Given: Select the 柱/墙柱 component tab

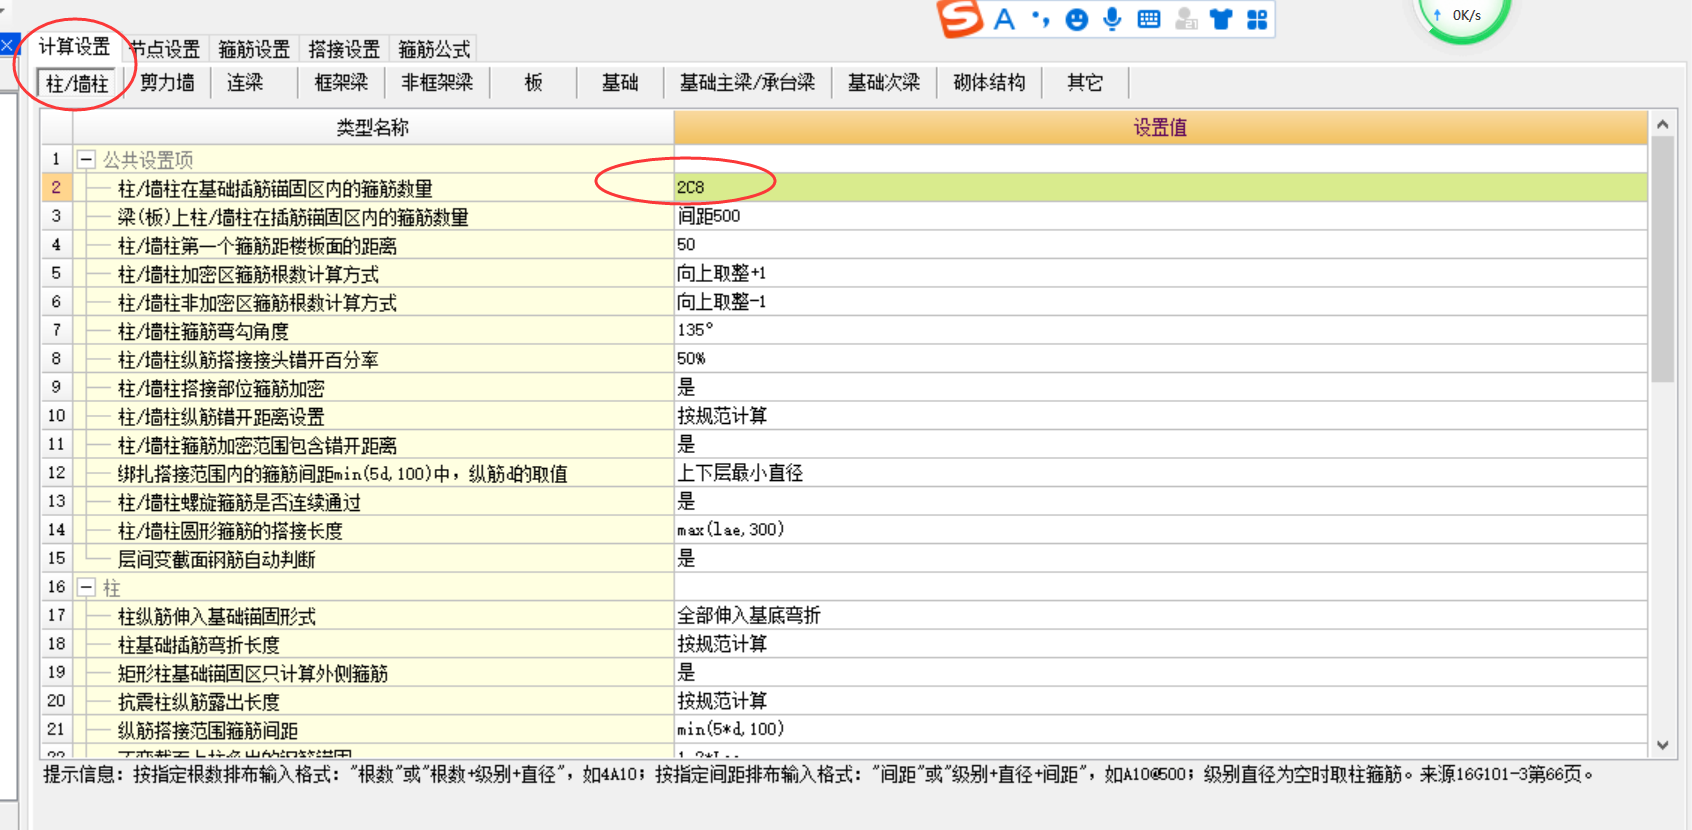Looking at the screenshot, I should click(78, 83).
